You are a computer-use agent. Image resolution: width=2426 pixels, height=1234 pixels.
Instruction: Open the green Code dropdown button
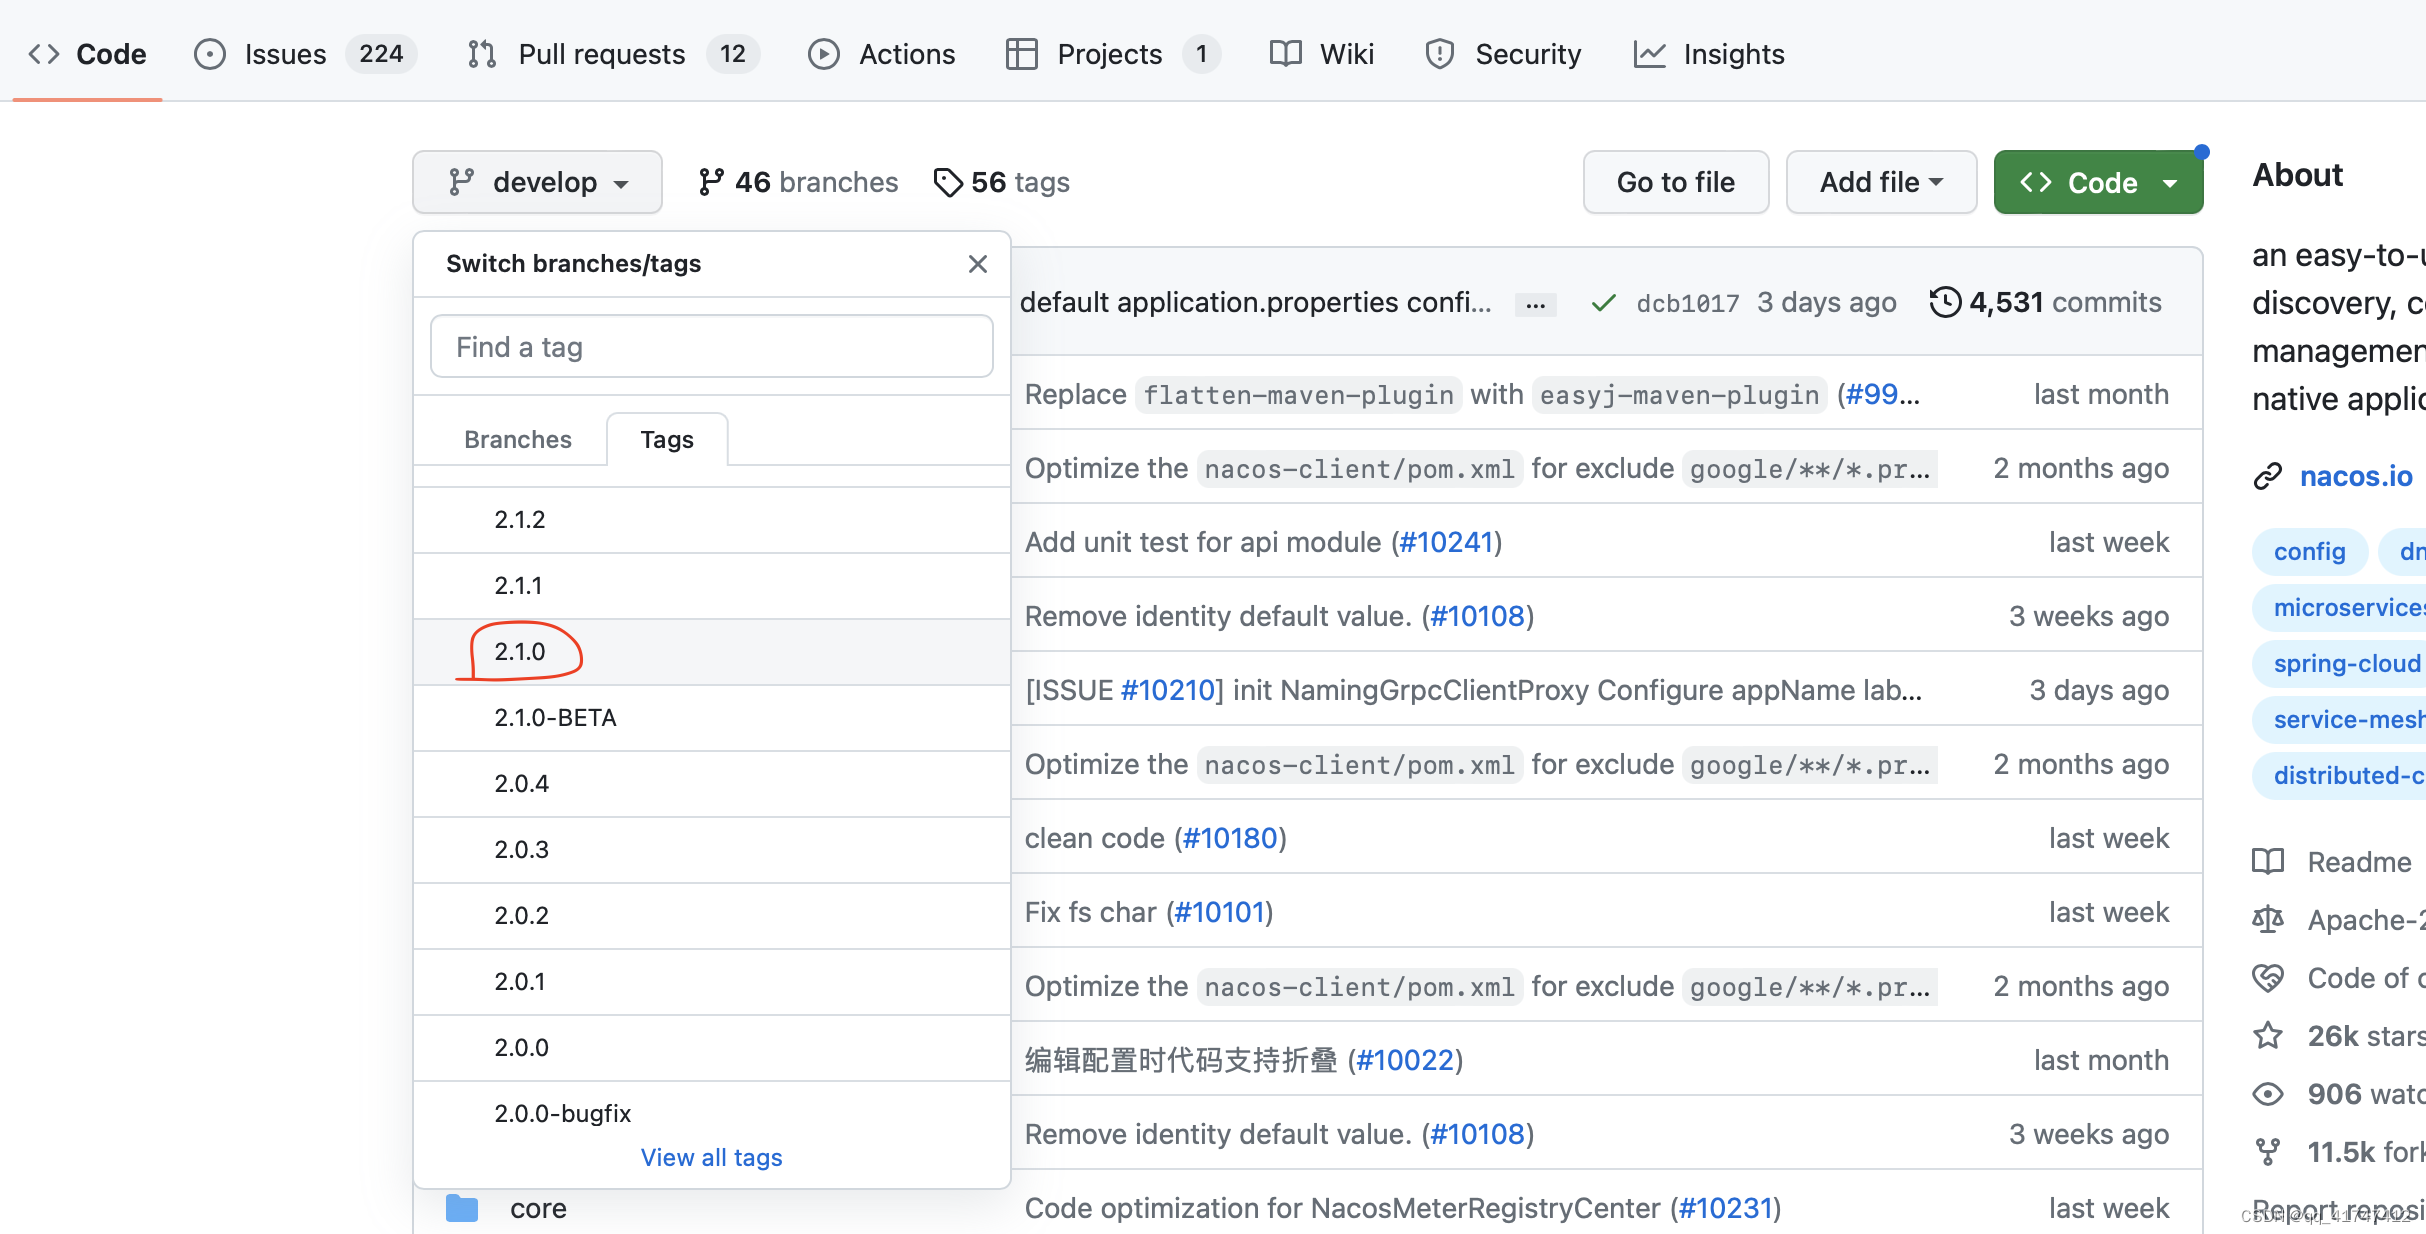pos(2098,182)
